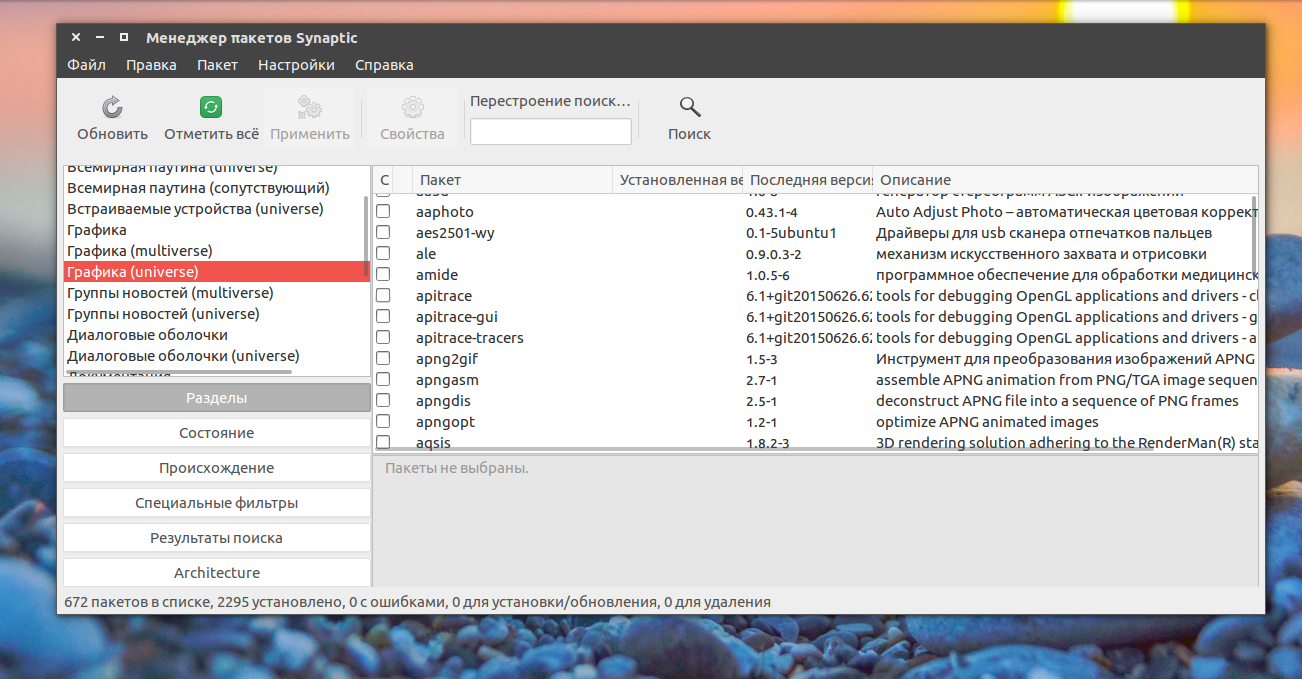Select the apng2gif package name
1302x679 pixels.
[x=447, y=359]
